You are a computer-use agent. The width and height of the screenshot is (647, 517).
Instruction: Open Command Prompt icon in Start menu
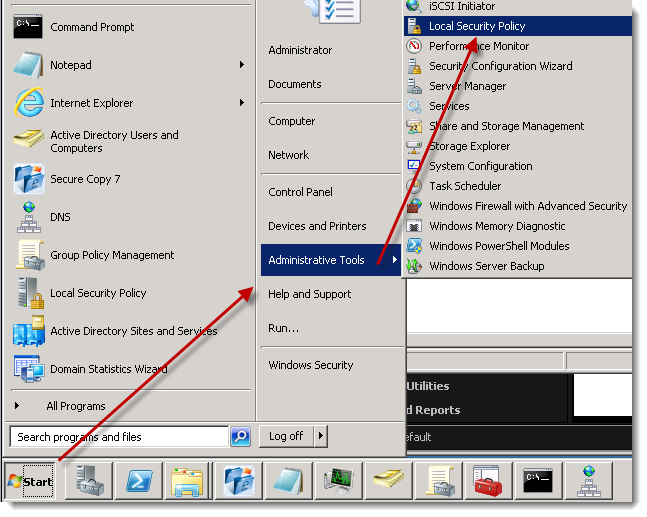(28, 27)
